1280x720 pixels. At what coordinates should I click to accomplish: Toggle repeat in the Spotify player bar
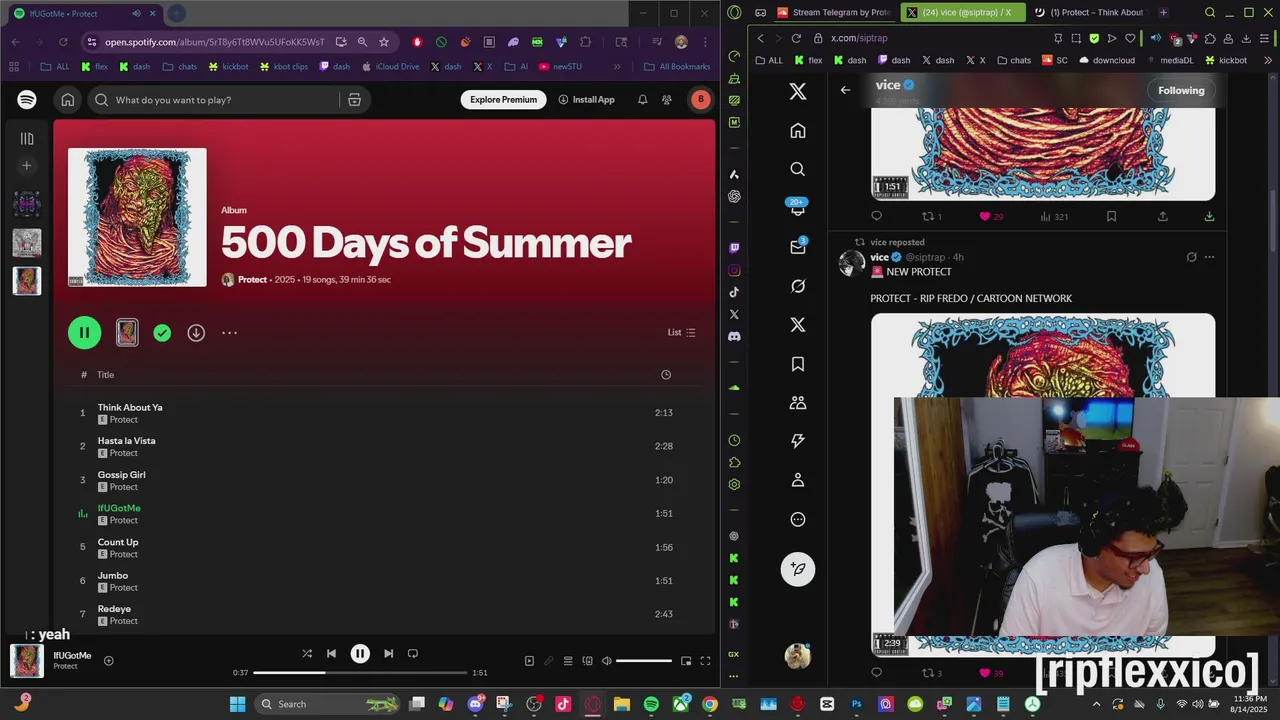[x=412, y=653]
